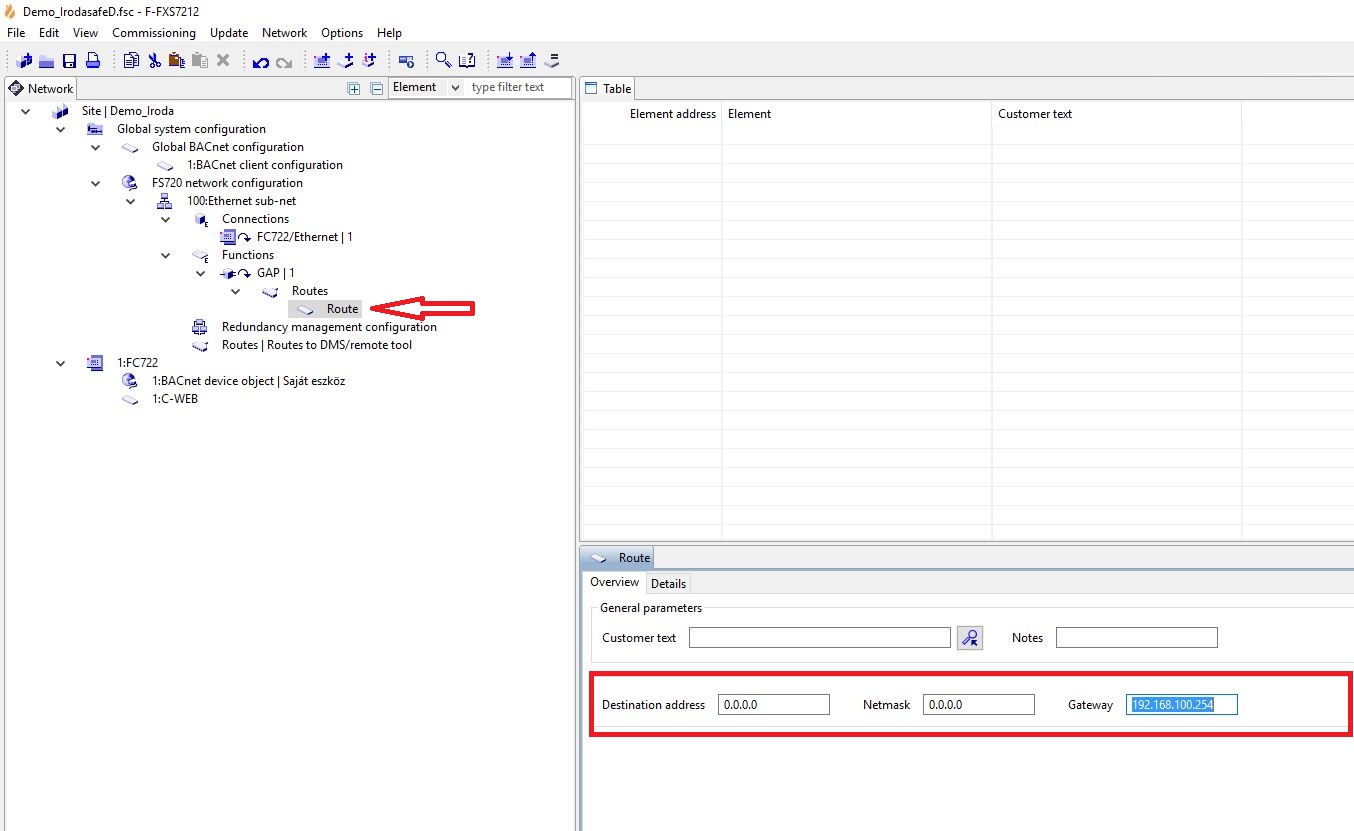Click the Open folder icon in the toolbar
This screenshot has width=1354, height=831.
click(x=46, y=61)
